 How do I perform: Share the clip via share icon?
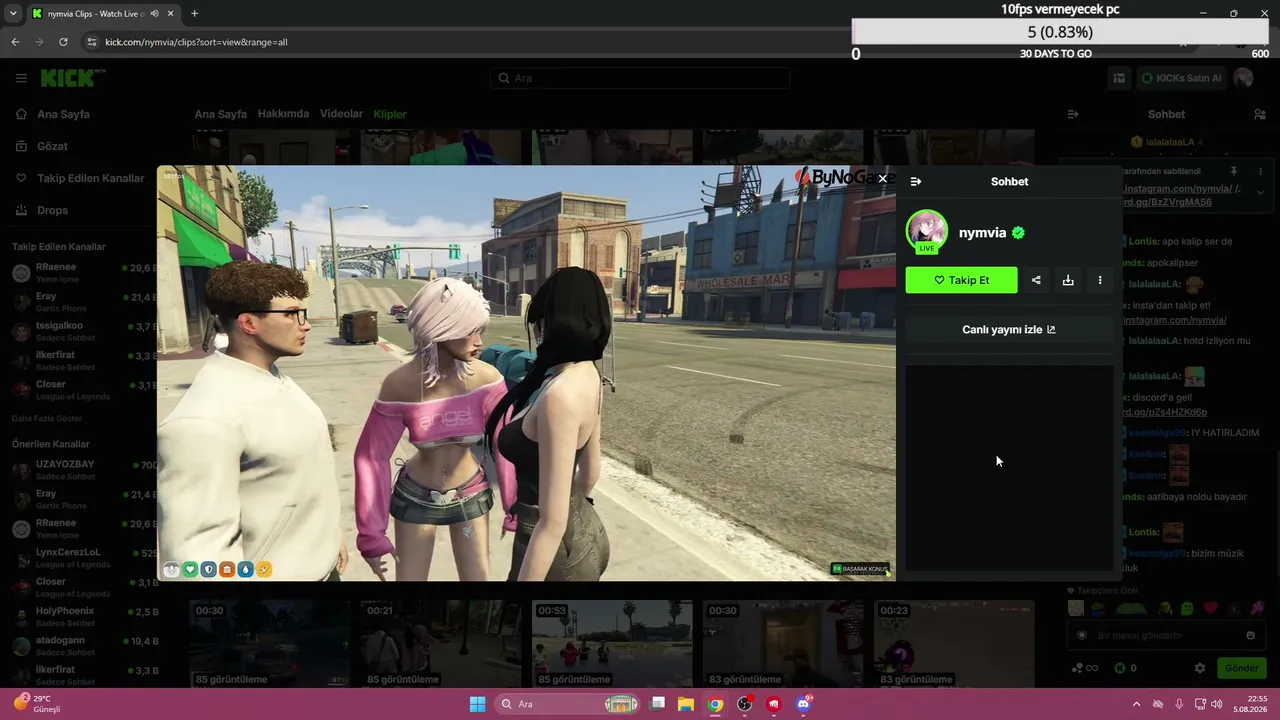point(1036,280)
